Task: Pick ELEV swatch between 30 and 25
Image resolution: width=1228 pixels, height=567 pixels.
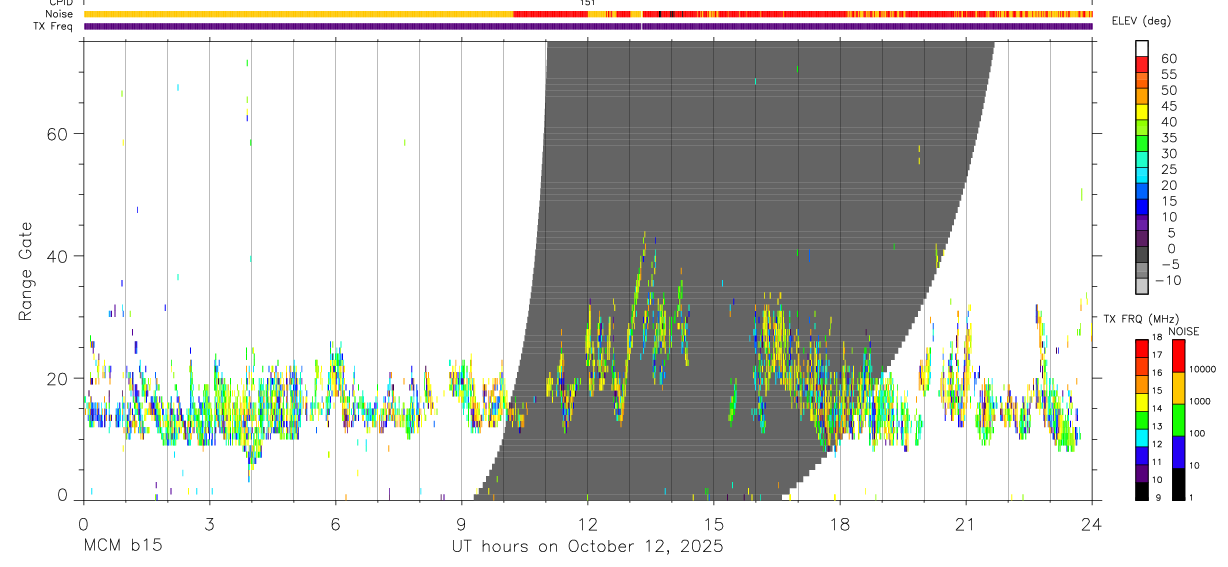Action: (x=1142, y=160)
